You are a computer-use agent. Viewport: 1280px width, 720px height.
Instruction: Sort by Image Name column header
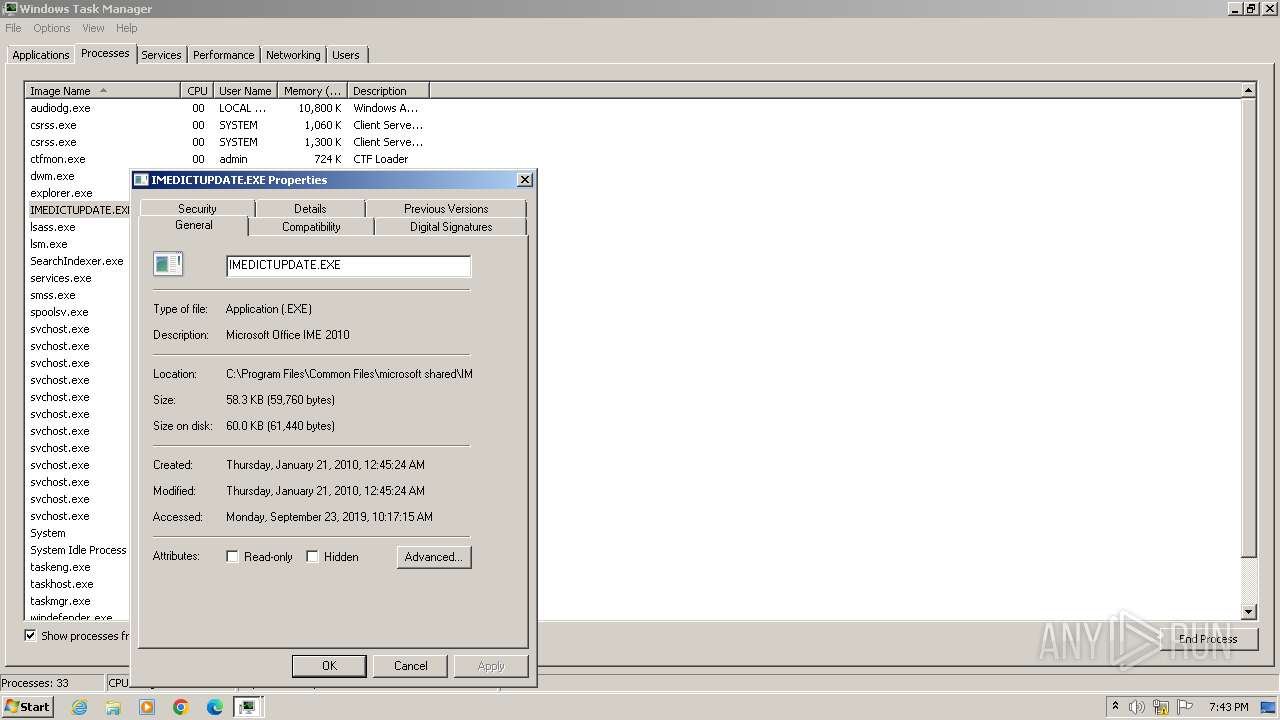pos(102,91)
